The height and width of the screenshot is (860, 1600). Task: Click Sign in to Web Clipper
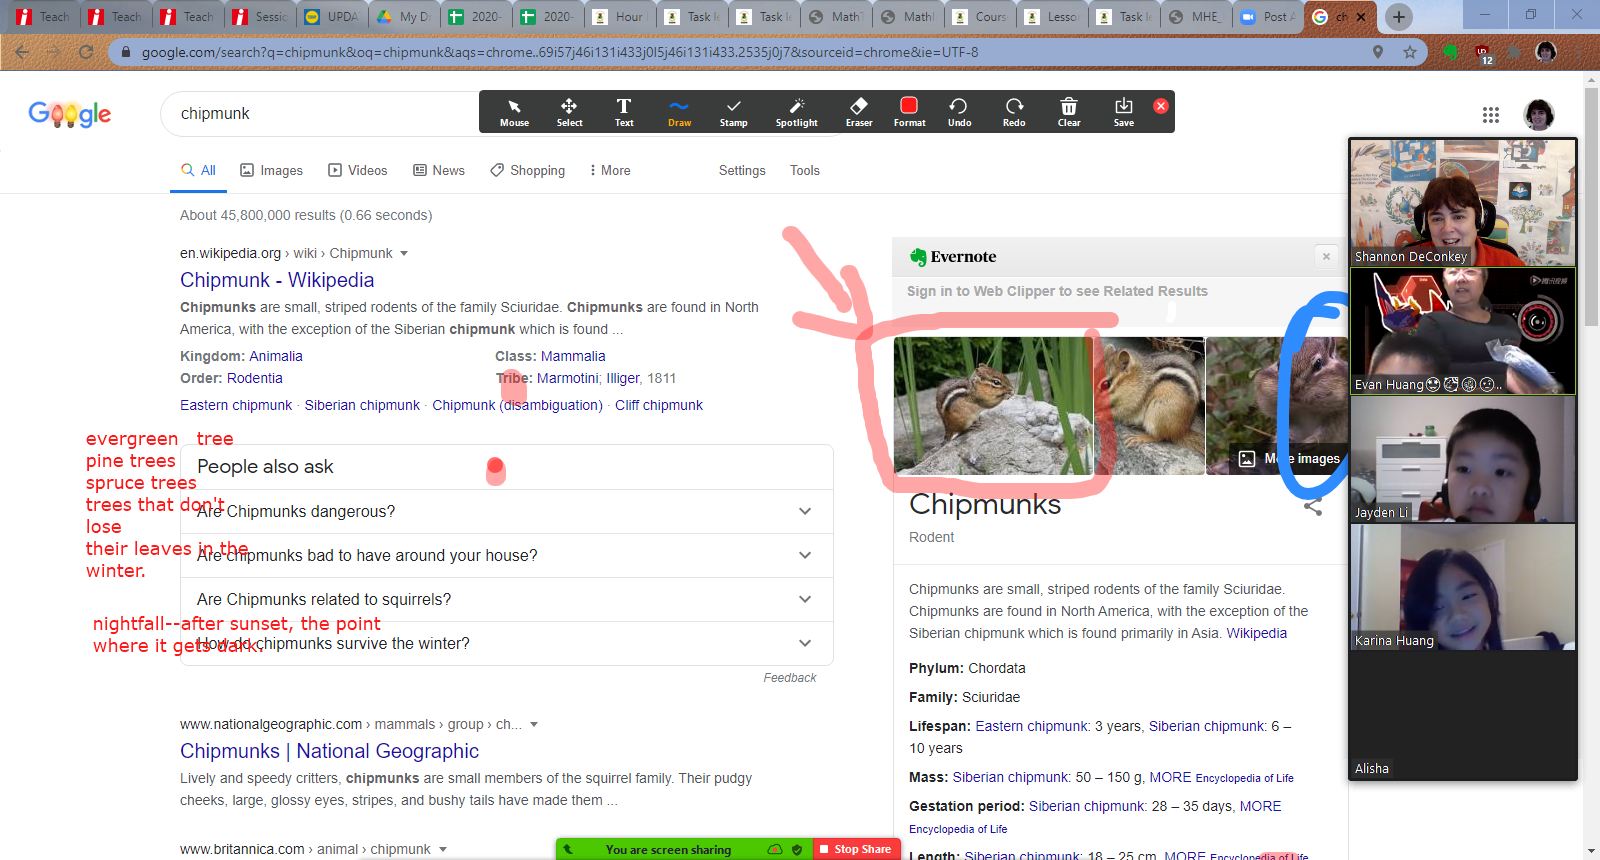pyautogui.click(x=1057, y=291)
